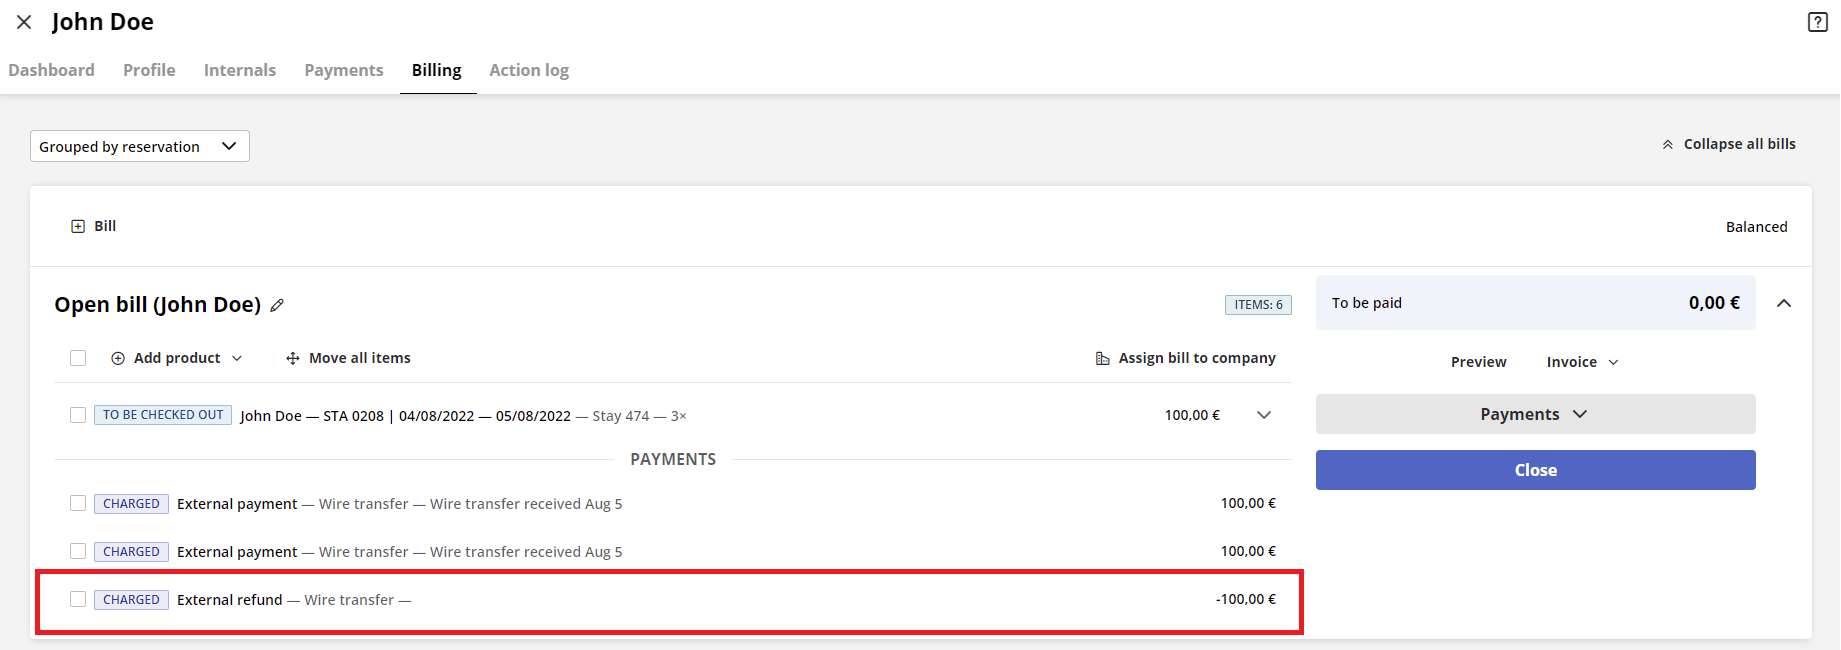Open the Grouped by reservation dropdown
1841x650 pixels.
pos(140,146)
